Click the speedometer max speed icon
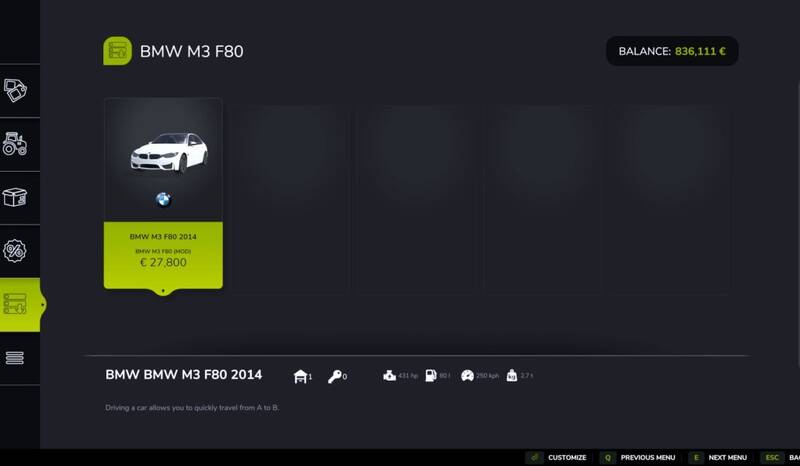Image resolution: width=800 pixels, height=466 pixels. point(467,376)
